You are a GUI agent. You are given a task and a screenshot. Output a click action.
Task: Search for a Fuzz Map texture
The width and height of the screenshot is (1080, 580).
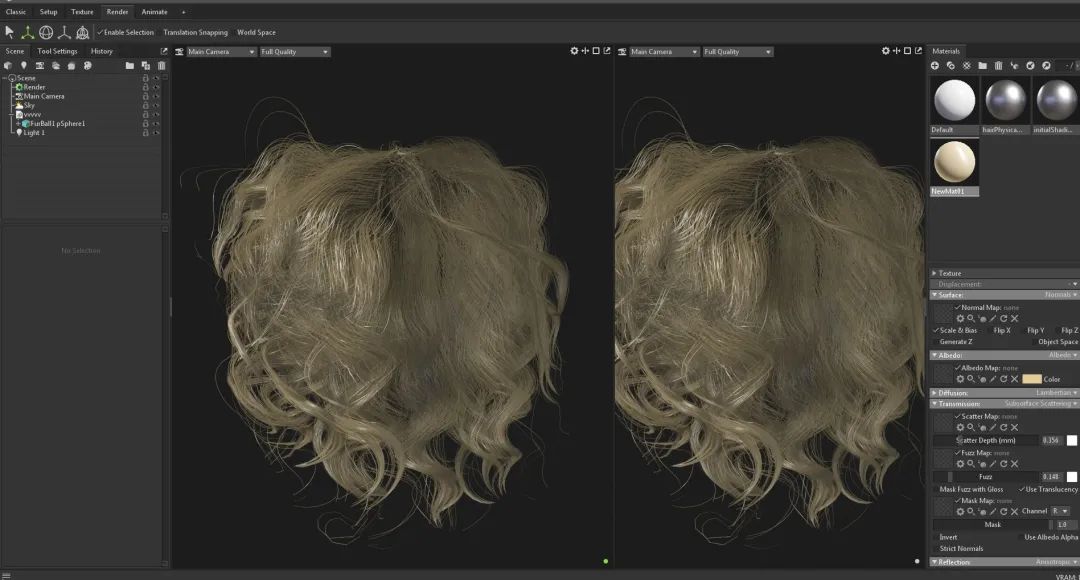(970, 464)
